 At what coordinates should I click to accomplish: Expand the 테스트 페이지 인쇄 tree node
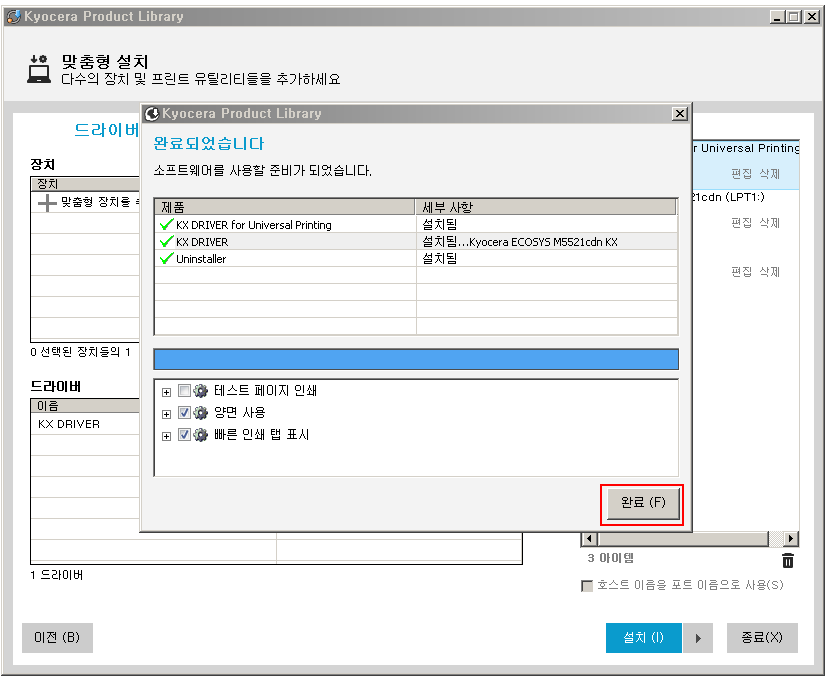tap(166, 392)
